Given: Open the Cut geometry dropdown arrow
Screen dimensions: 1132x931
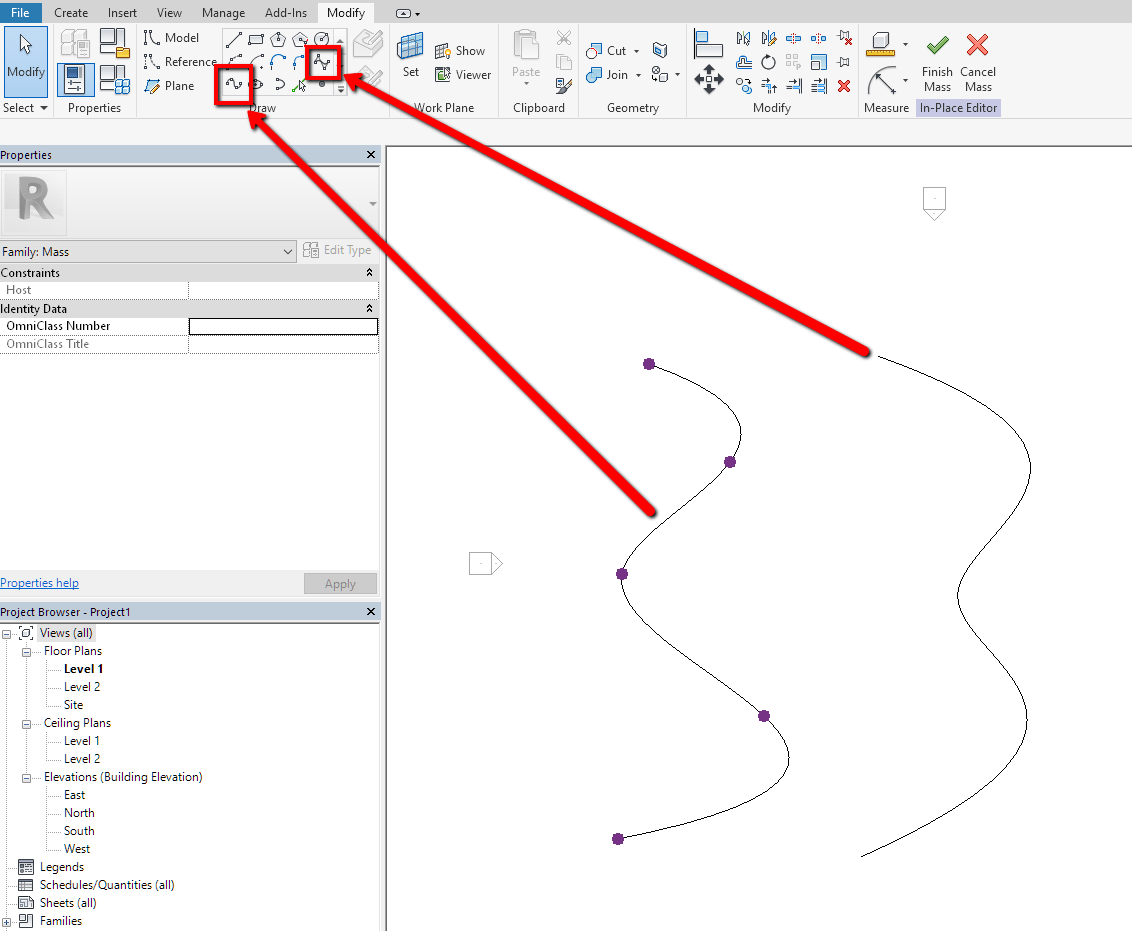Looking at the screenshot, I should coord(637,50).
